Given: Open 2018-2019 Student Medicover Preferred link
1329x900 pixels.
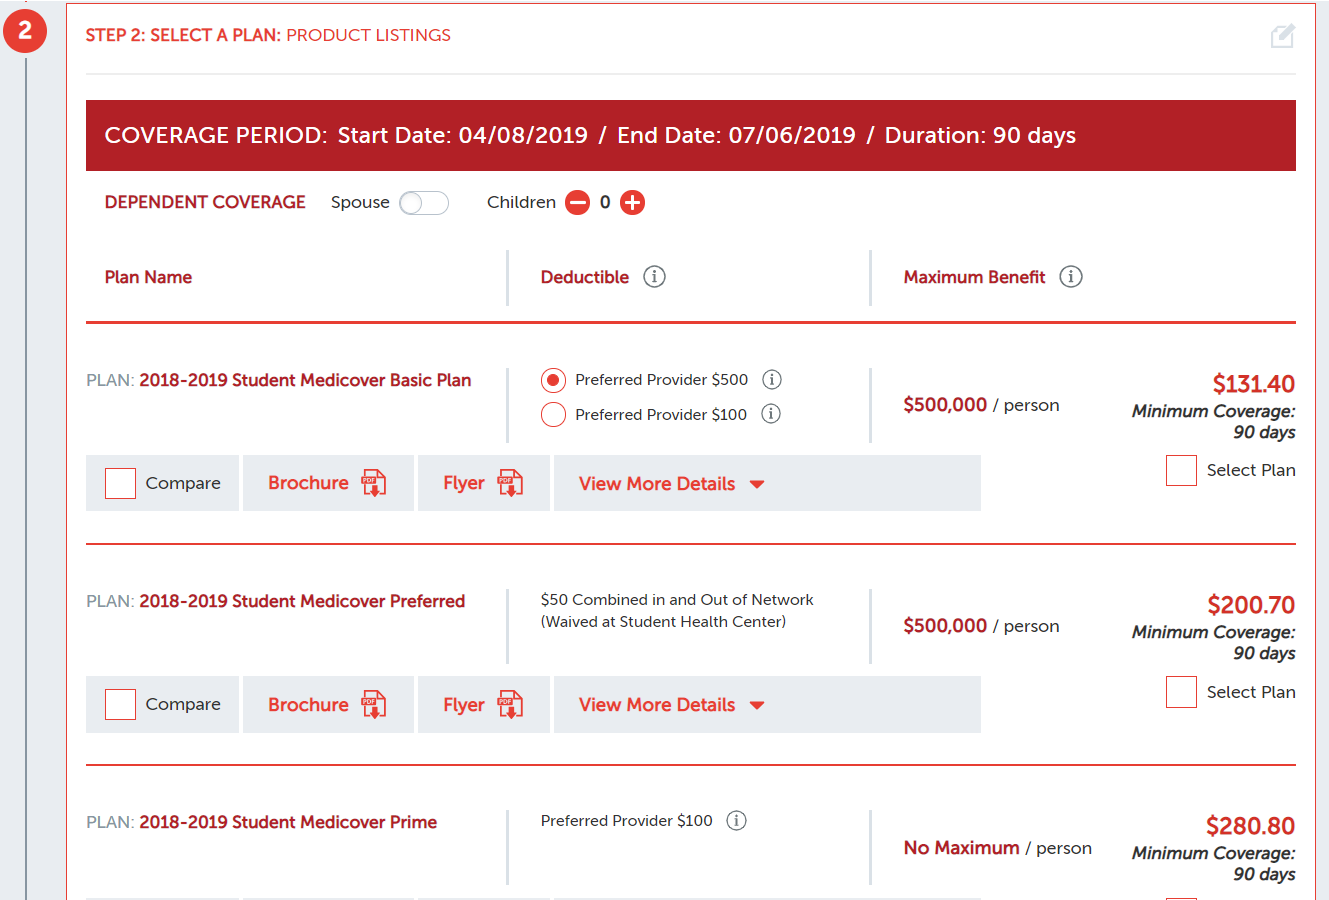Looking at the screenshot, I should tap(302, 601).
